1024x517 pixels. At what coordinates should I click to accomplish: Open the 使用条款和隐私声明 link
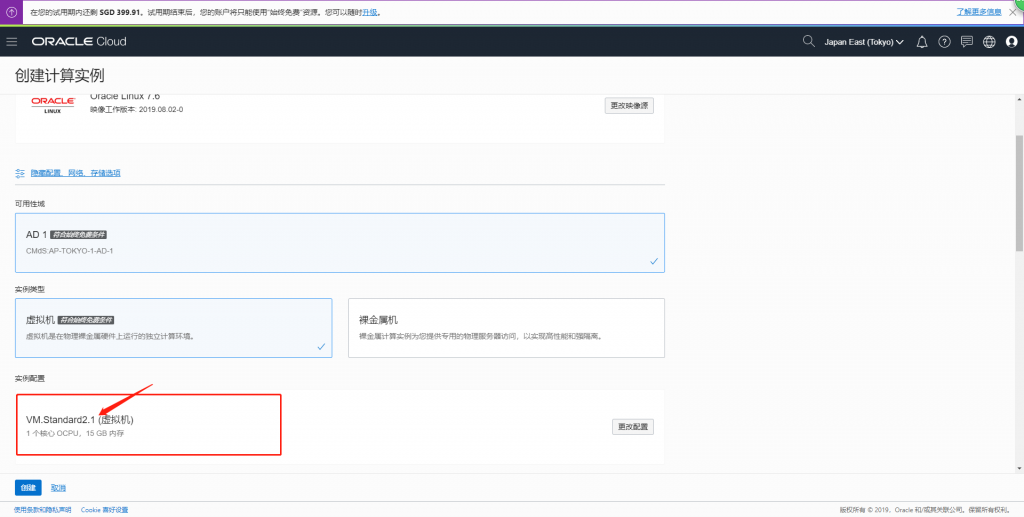pos(42,510)
